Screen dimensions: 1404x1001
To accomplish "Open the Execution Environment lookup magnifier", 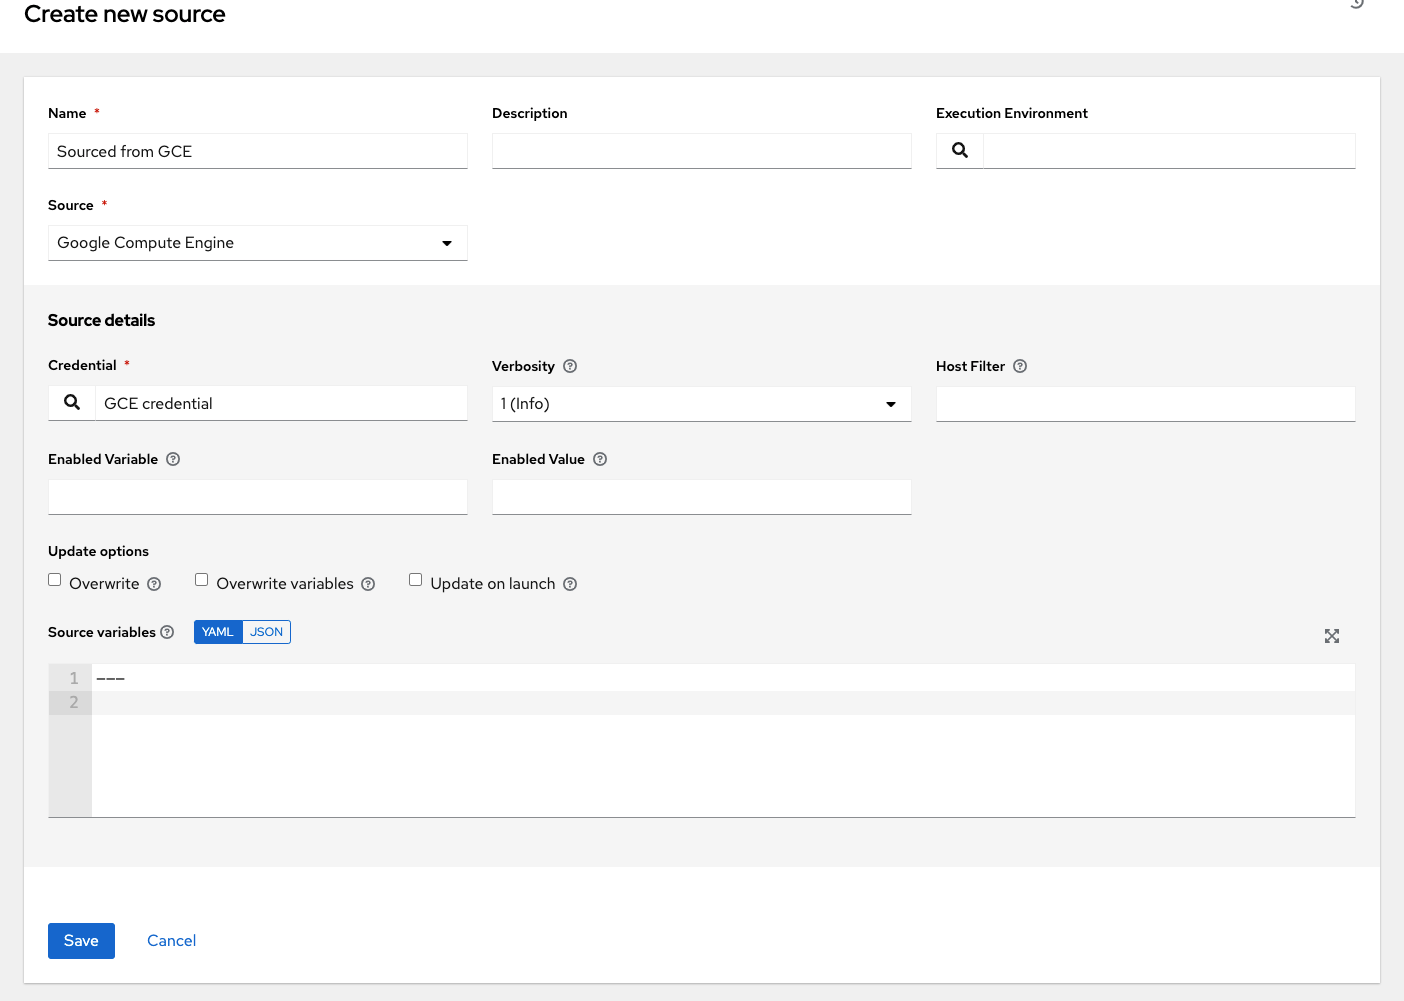I will pos(959,150).
